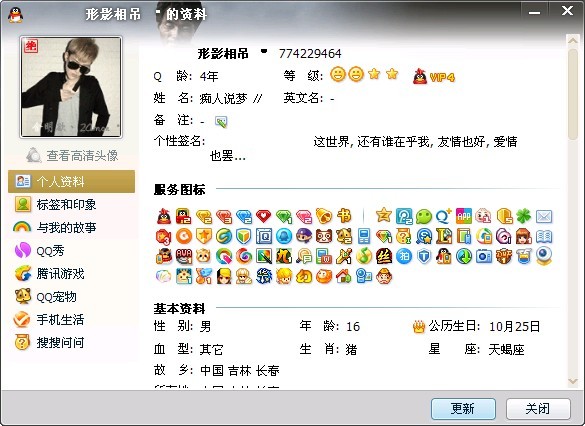This screenshot has width=585, height=426.
Task: Click the constellation value 天蝎座
Action: [x=506, y=350]
